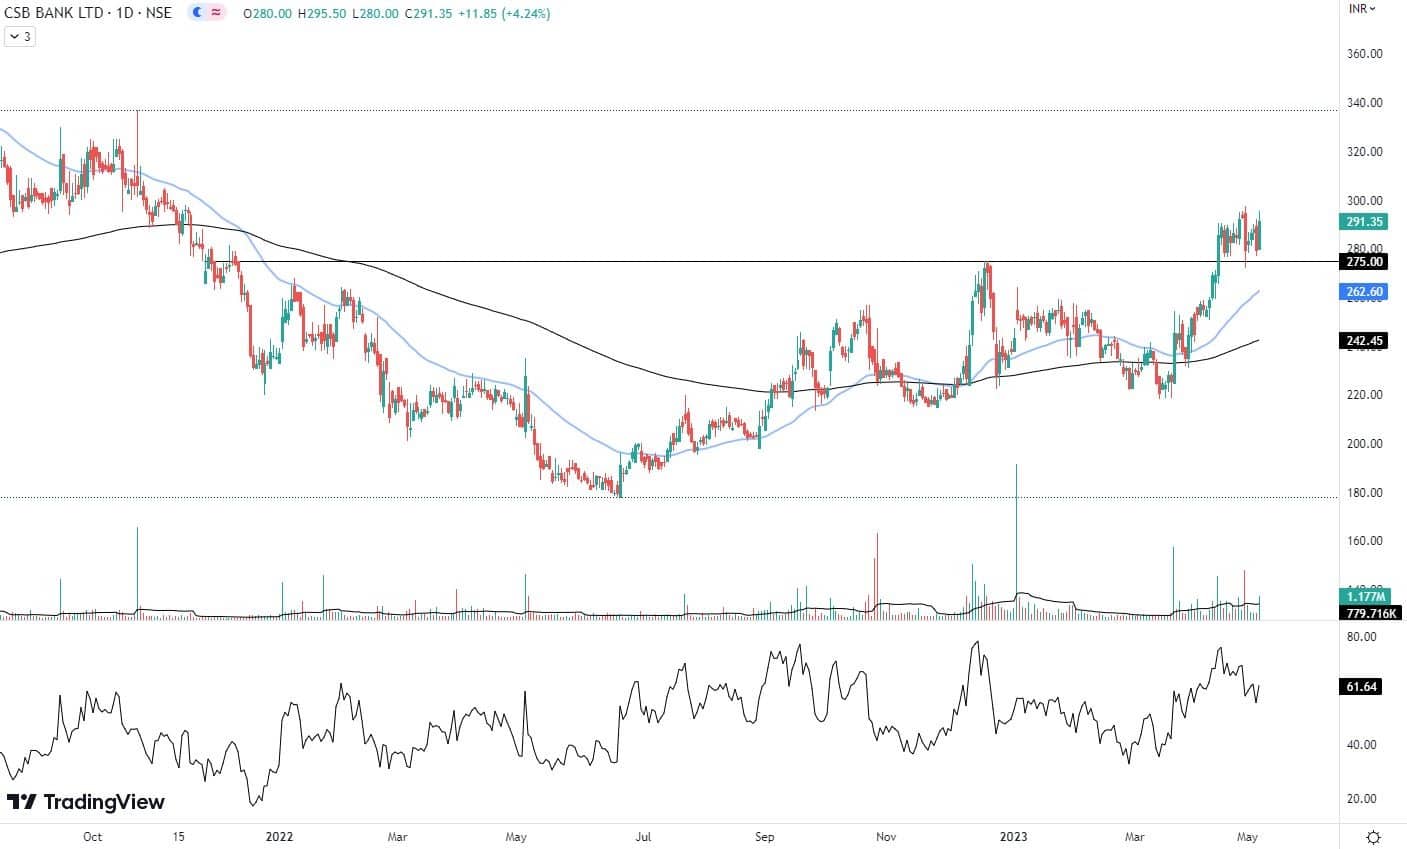The width and height of the screenshot is (1407, 849).
Task: Click the 1.177M volume value label
Action: pyautogui.click(x=1362, y=597)
